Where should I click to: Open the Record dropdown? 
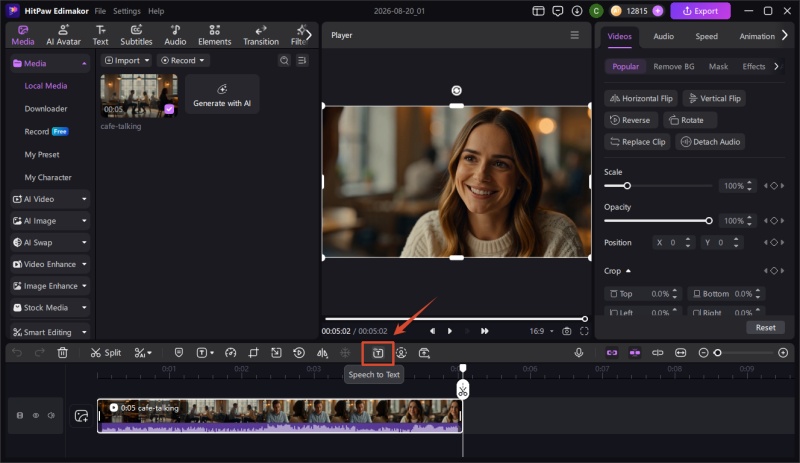click(183, 60)
